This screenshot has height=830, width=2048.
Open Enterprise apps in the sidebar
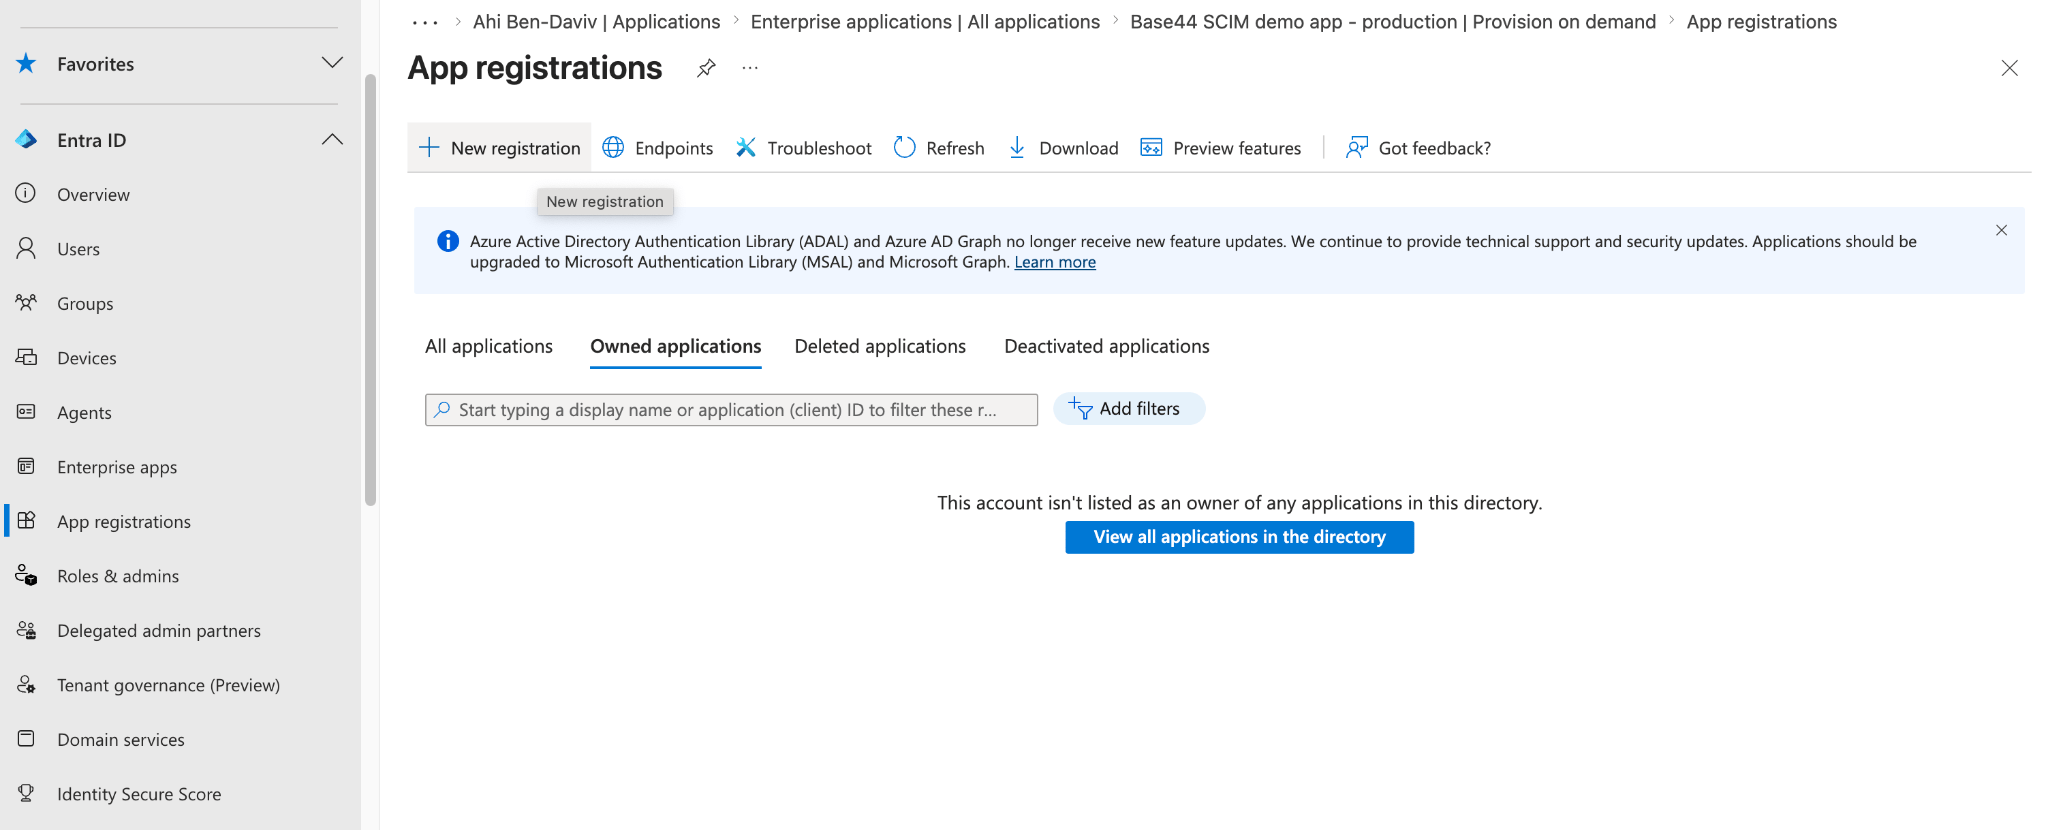pyautogui.click(x=117, y=467)
